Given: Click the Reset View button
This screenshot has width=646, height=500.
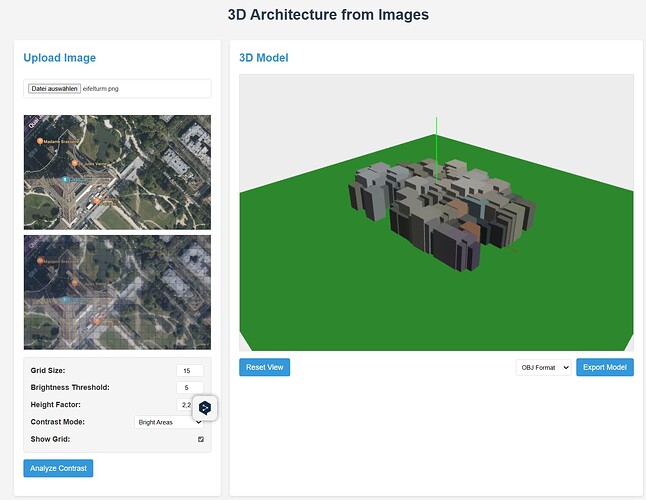Looking at the screenshot, I should coord(264,367).
